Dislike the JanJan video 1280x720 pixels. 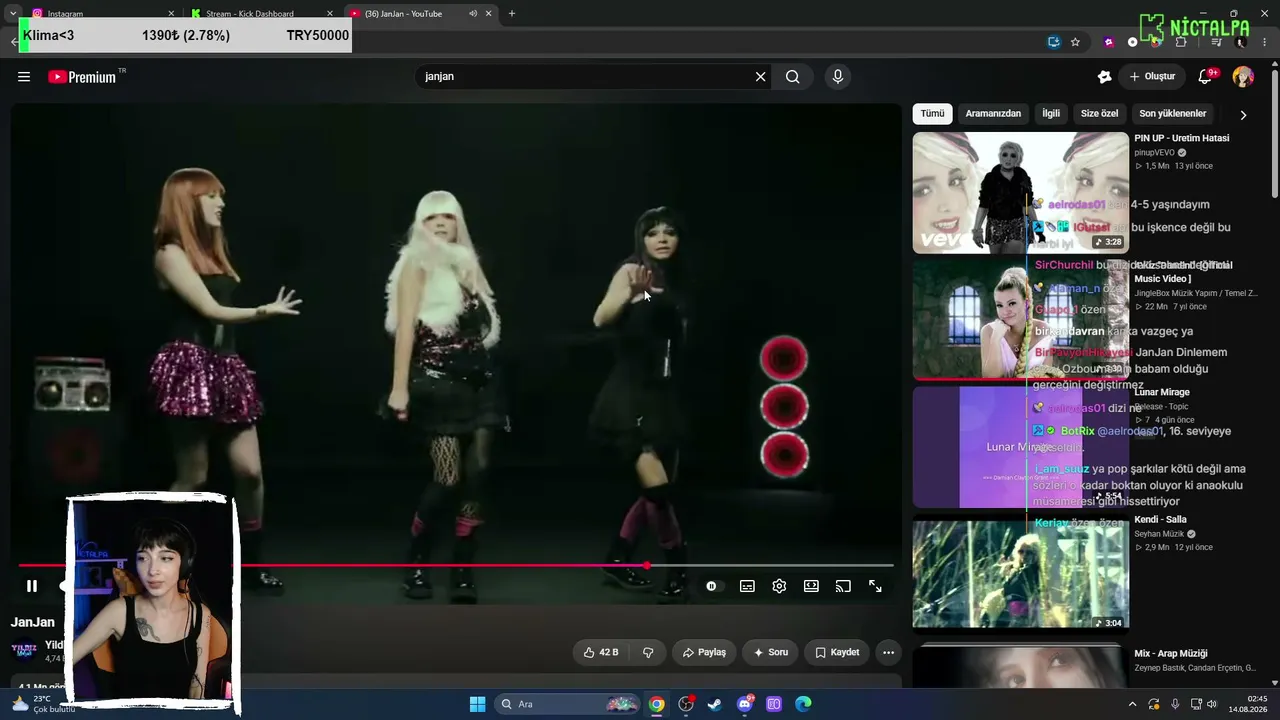click(x=648, y=653)
